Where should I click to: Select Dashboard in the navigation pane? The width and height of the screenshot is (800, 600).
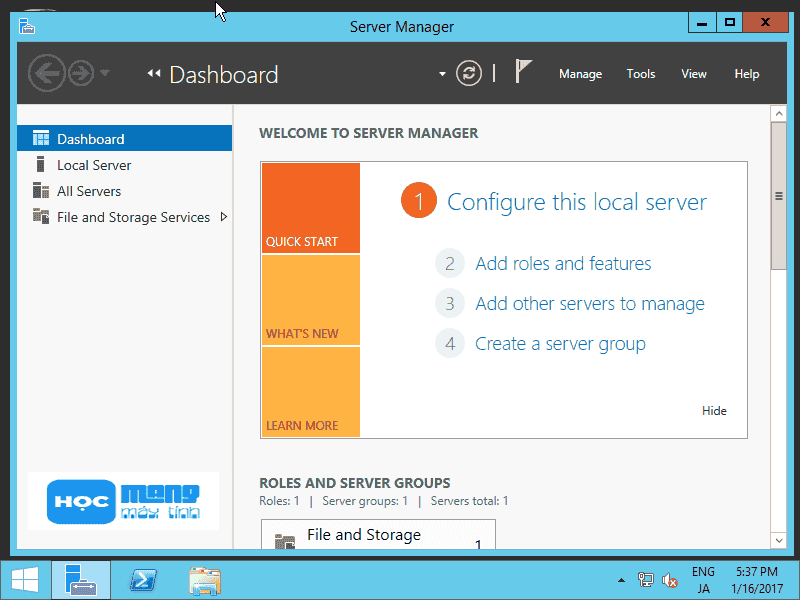124,138
